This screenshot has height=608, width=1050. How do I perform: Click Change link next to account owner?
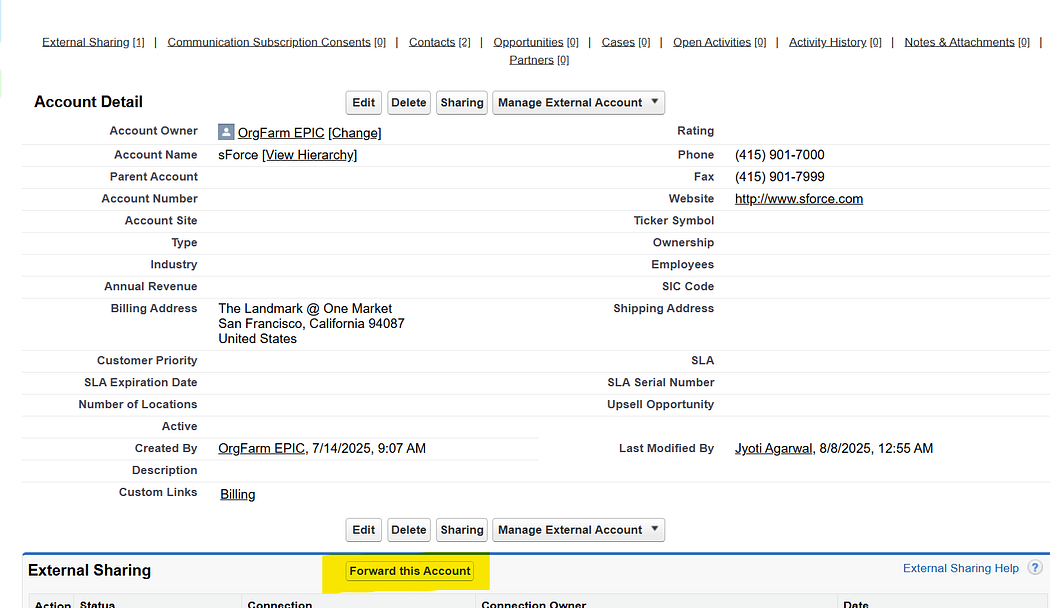(x=354, y=133)
